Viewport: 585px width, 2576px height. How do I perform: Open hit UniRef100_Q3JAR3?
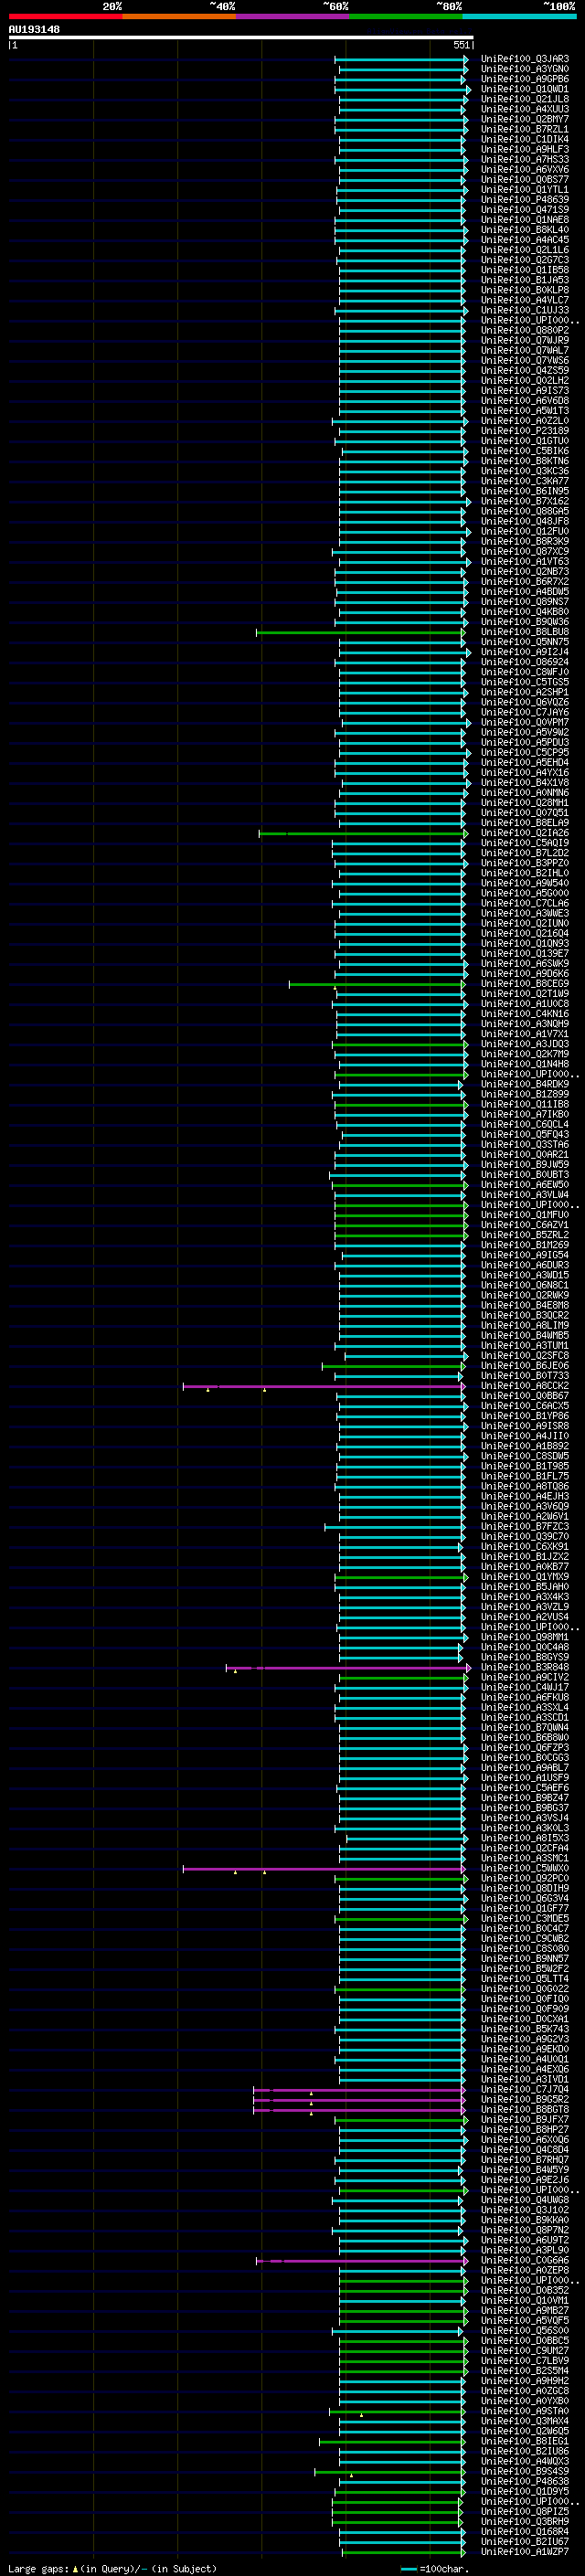click(x=525, y=59)
